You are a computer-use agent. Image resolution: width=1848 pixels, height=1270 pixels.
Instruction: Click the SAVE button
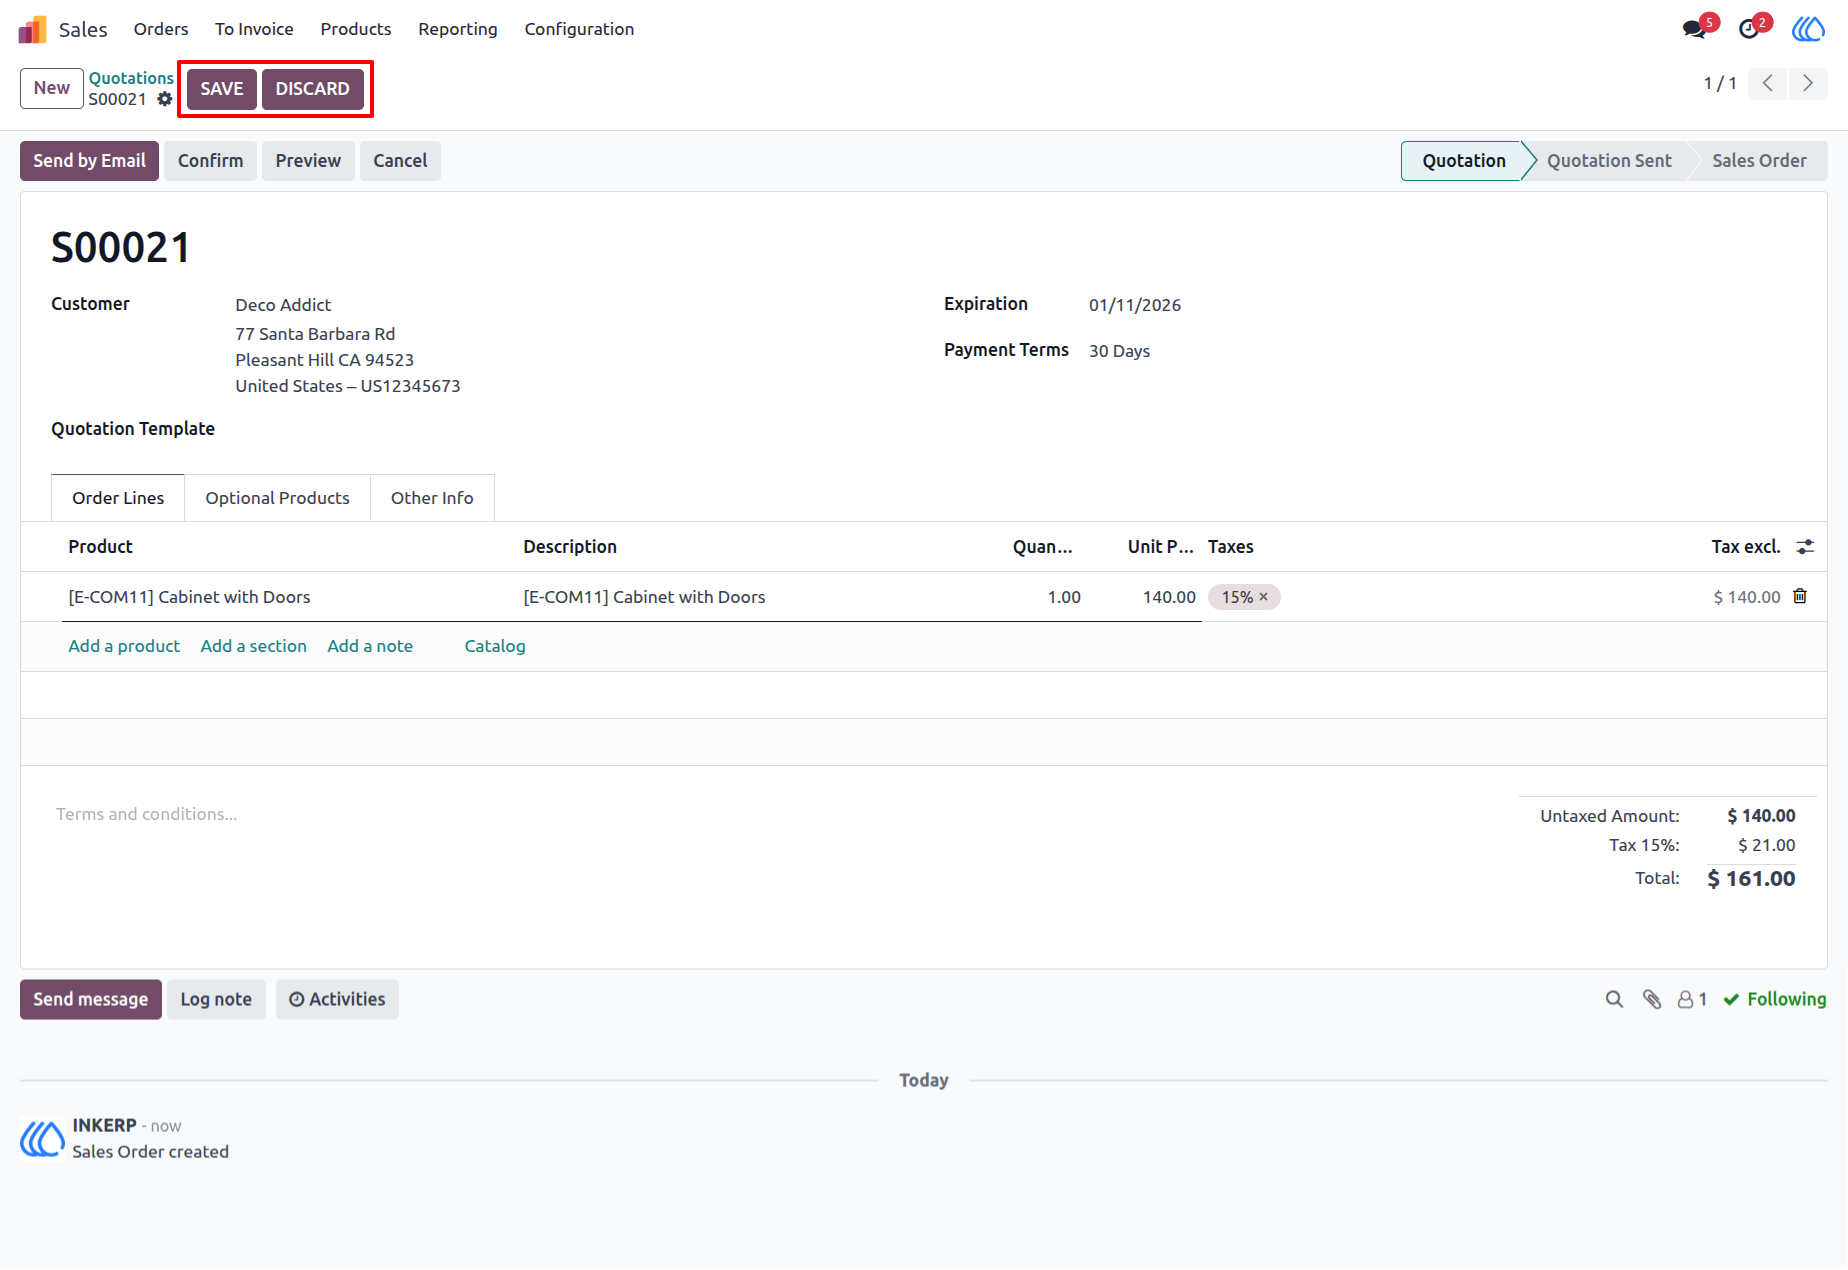pyautogui.click(x=222, y=89)
